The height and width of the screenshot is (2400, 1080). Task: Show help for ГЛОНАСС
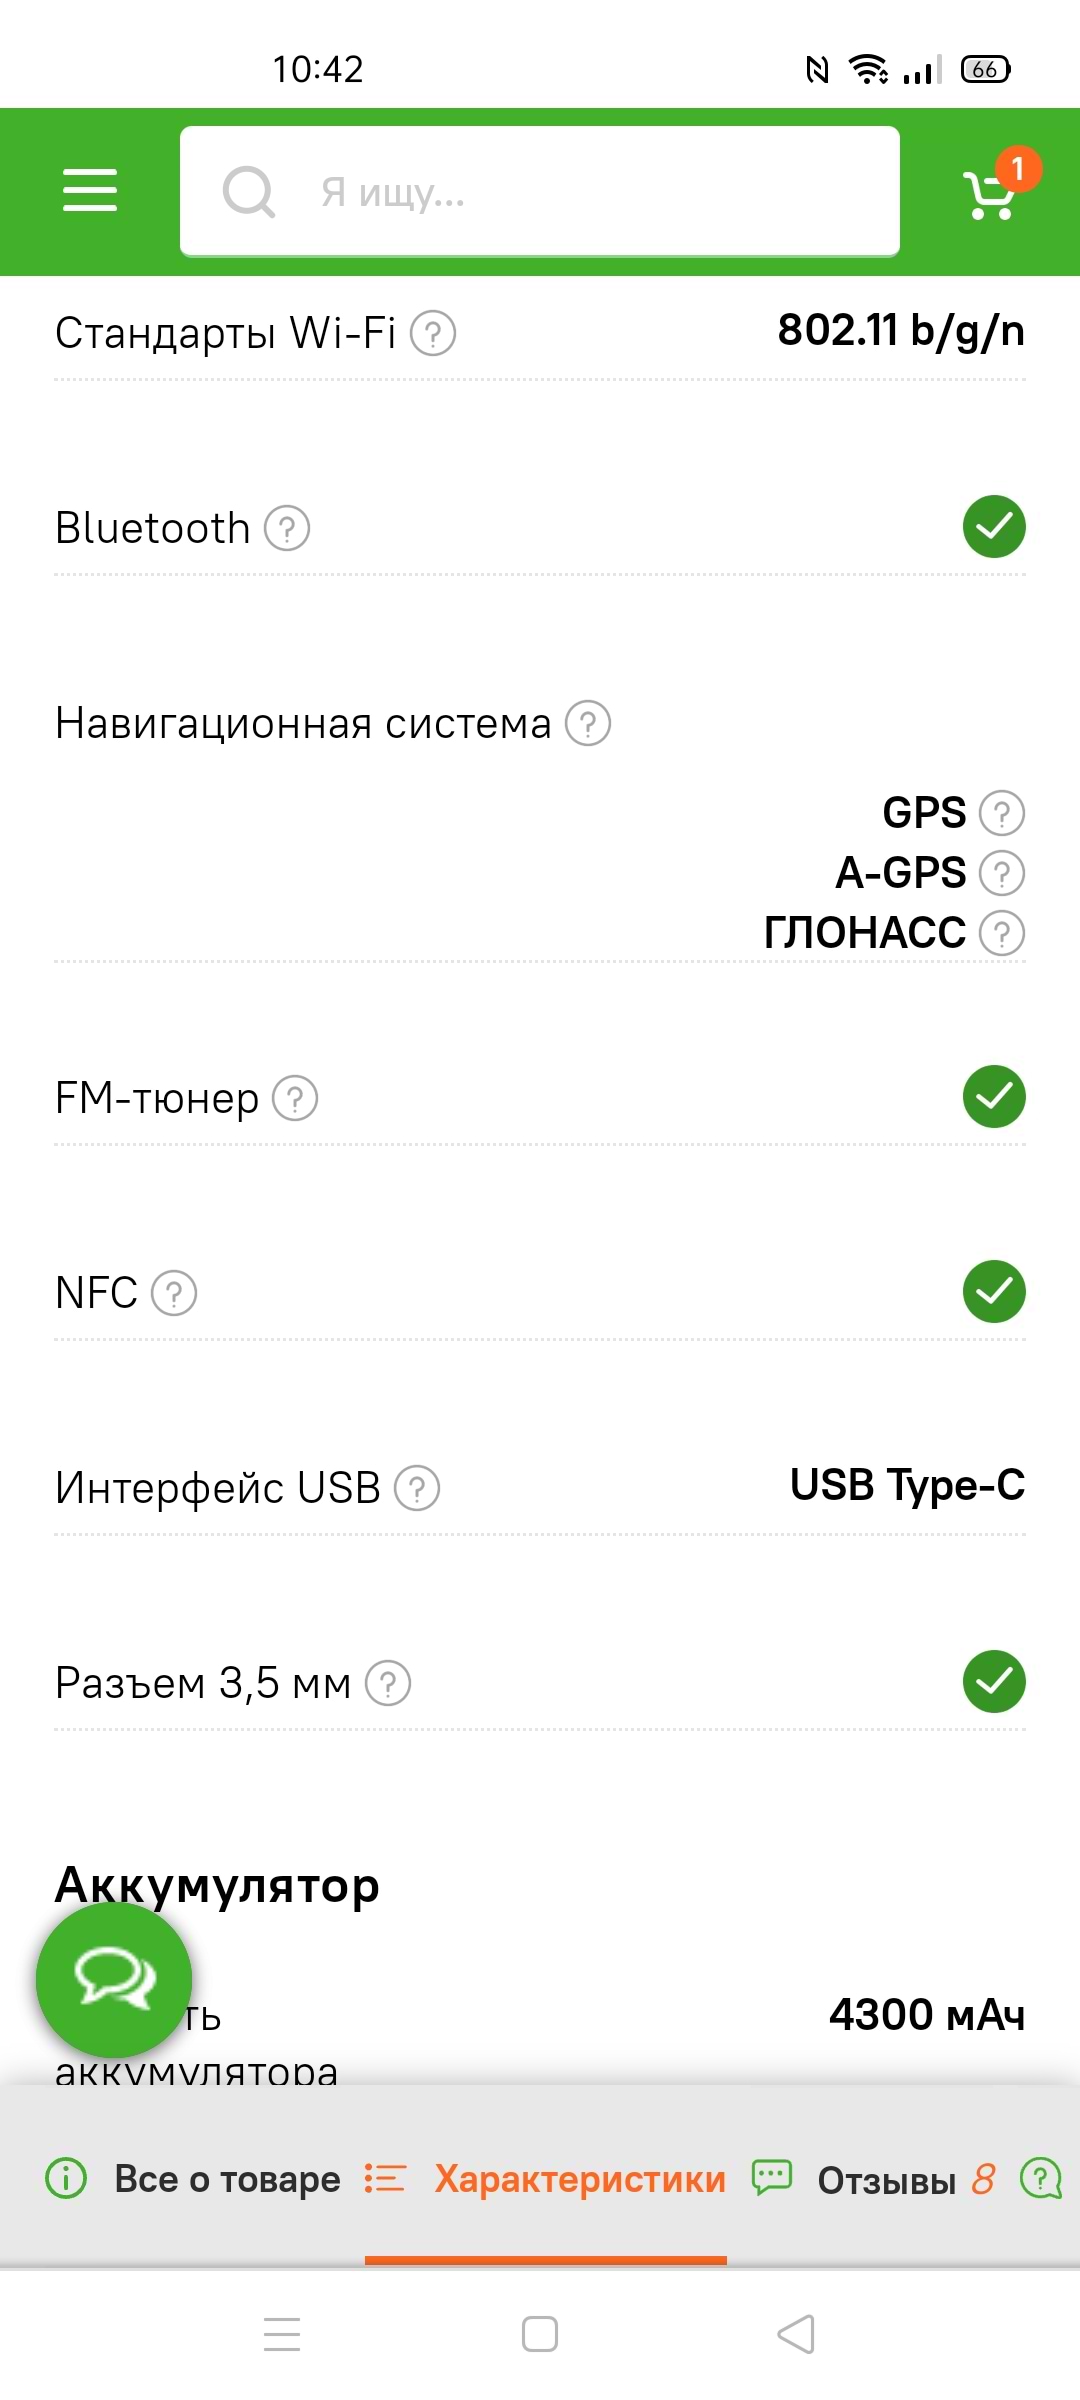[1001, 933]
